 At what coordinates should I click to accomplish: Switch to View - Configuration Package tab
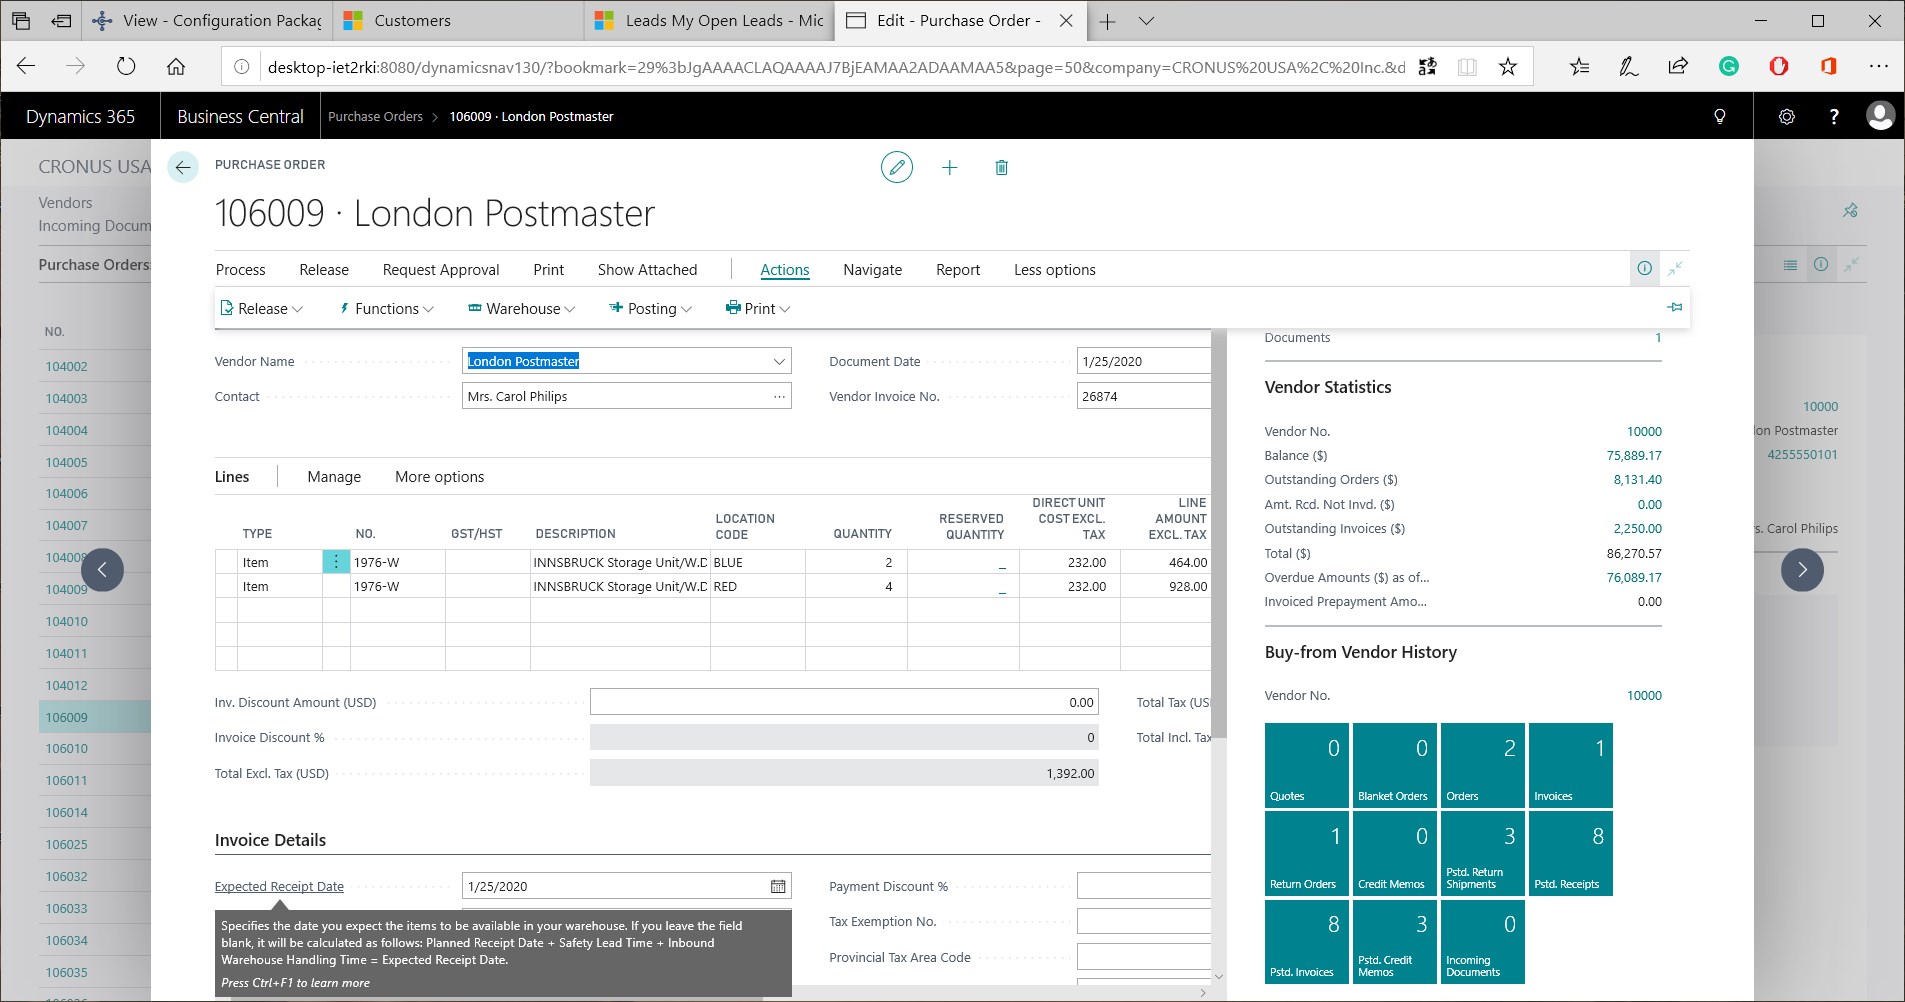tap(205, 21)
